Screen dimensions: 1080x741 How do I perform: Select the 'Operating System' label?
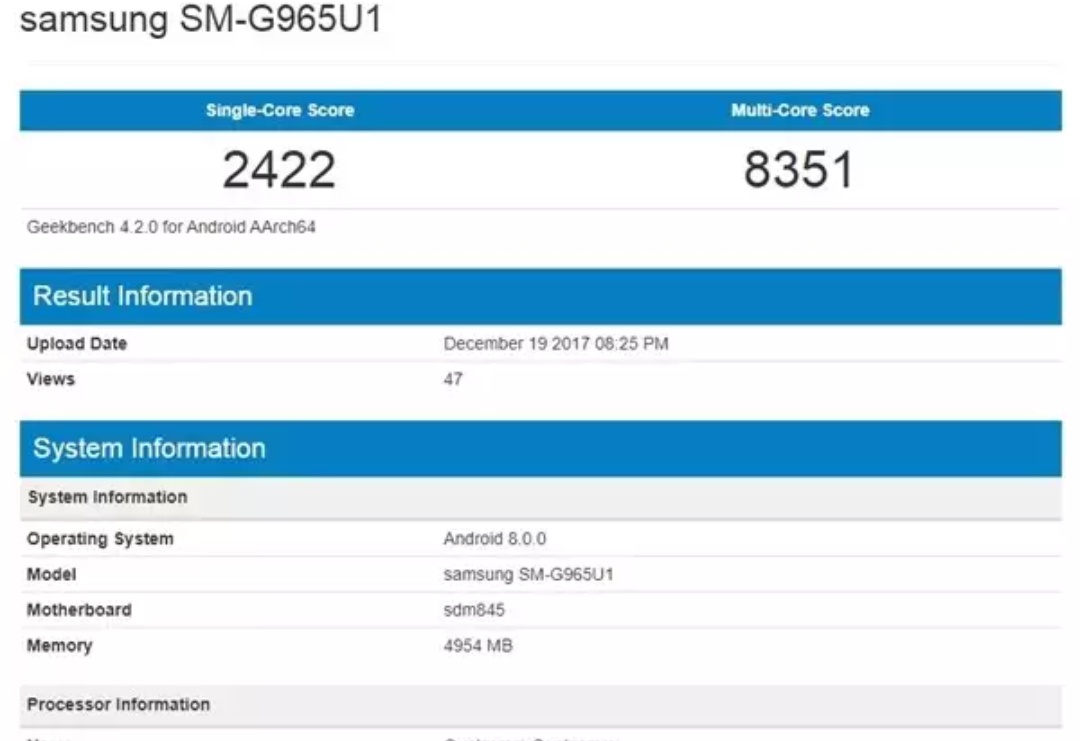point(100,539)
